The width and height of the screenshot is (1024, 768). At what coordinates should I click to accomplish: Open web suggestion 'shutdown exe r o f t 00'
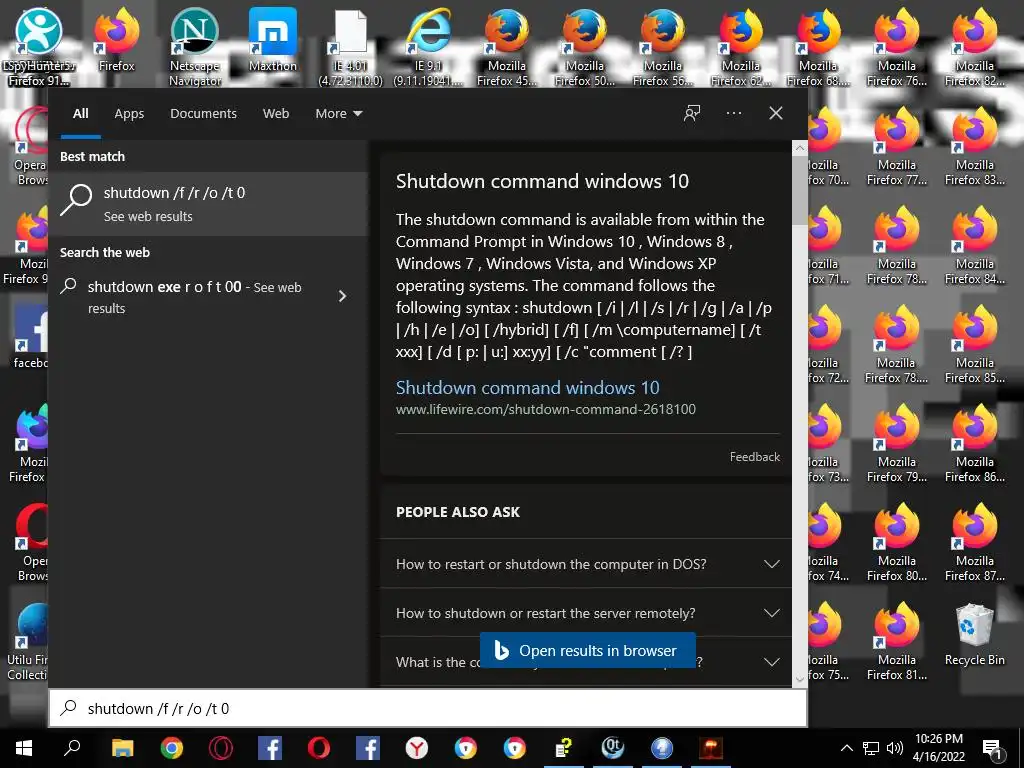[x=195, y=297]
